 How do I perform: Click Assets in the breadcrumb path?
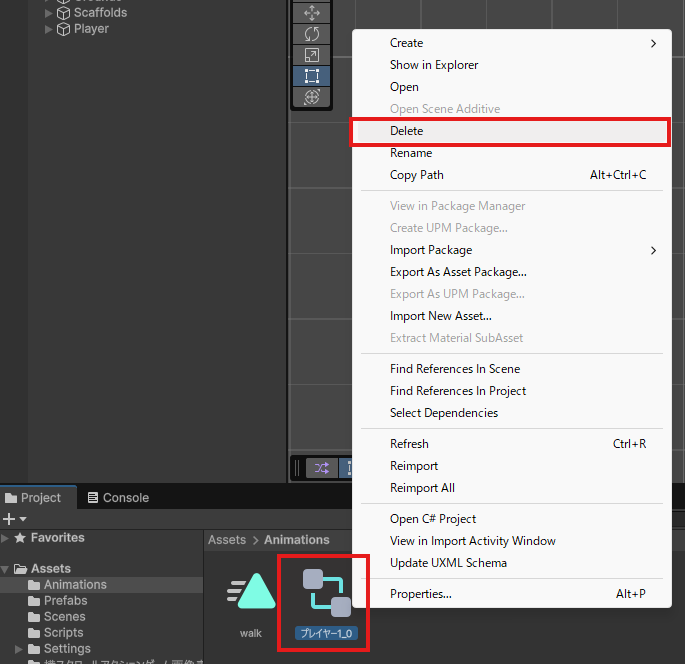pos(227,540)
